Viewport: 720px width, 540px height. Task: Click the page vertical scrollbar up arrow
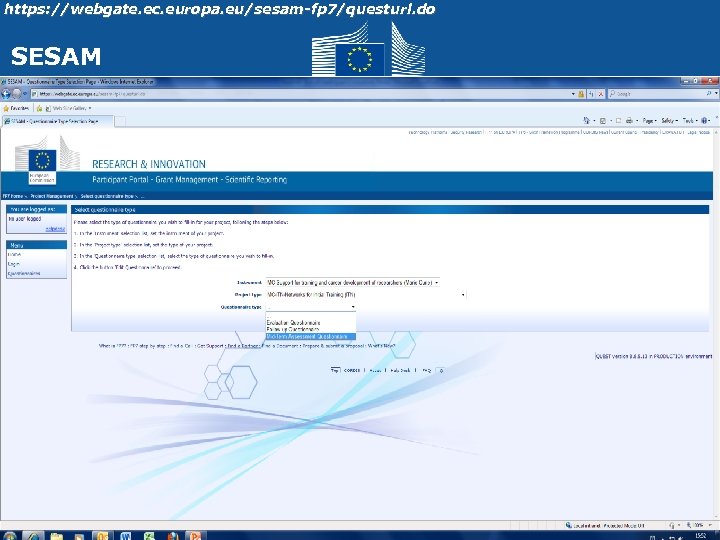(716, 131)
